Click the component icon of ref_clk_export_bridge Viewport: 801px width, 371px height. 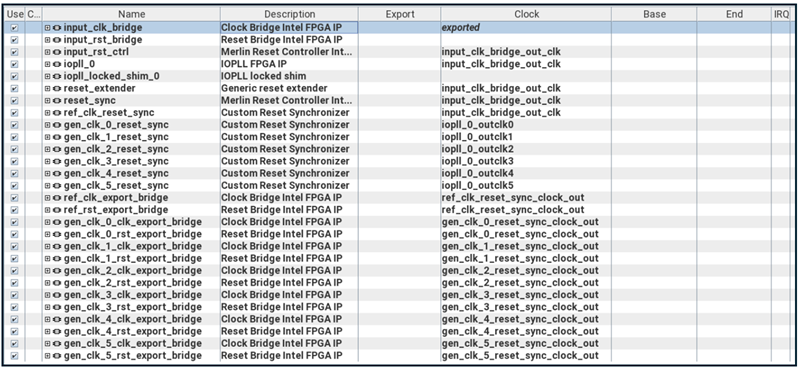click(56, 198)
